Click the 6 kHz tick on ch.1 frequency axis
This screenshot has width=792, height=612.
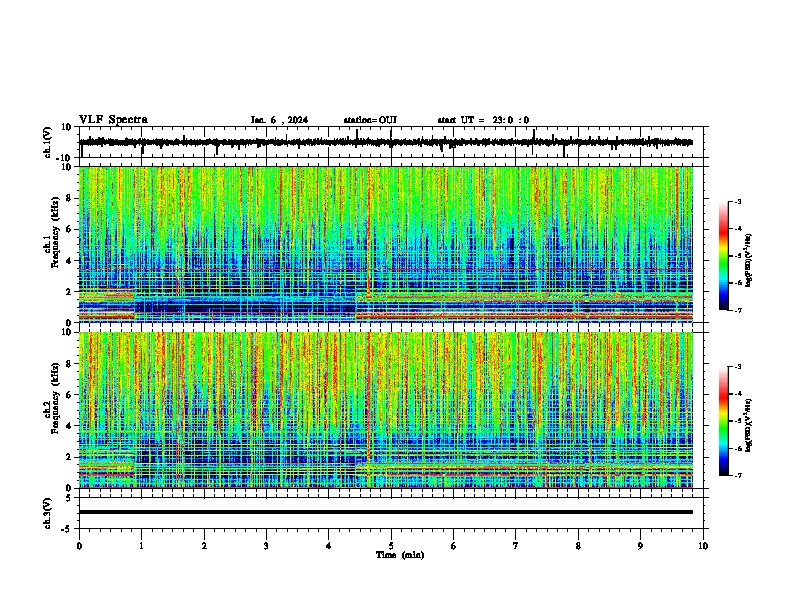70,229
